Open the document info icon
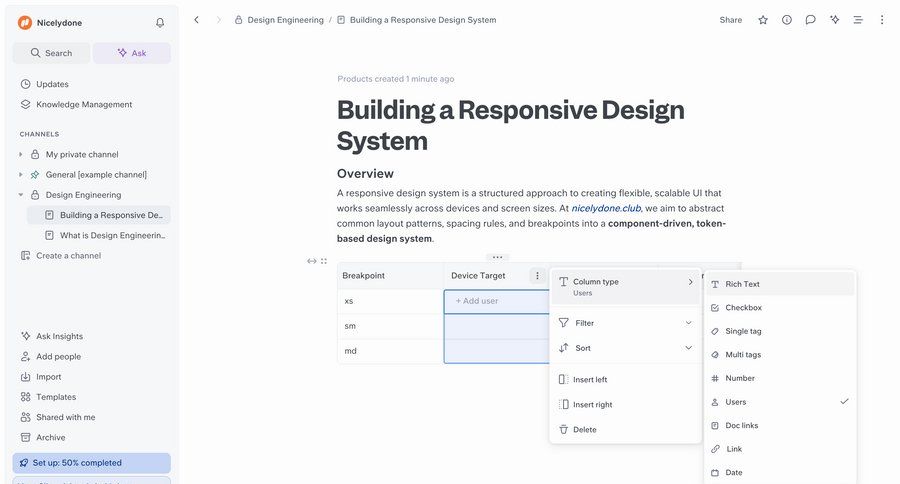 [787, 20]
